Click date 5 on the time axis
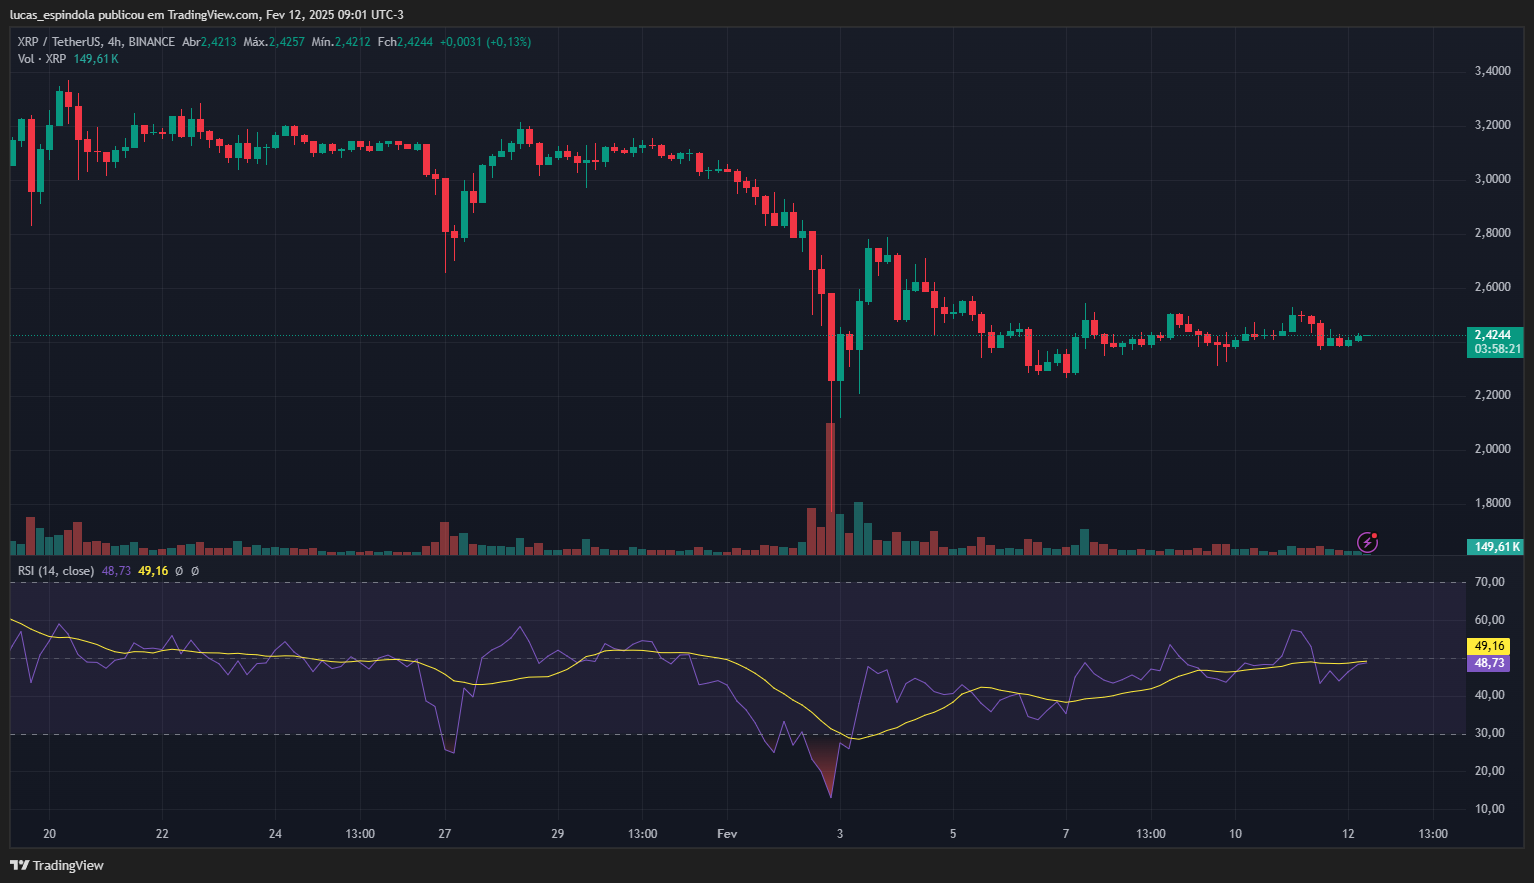1534x883 pixels. (953, 834)
